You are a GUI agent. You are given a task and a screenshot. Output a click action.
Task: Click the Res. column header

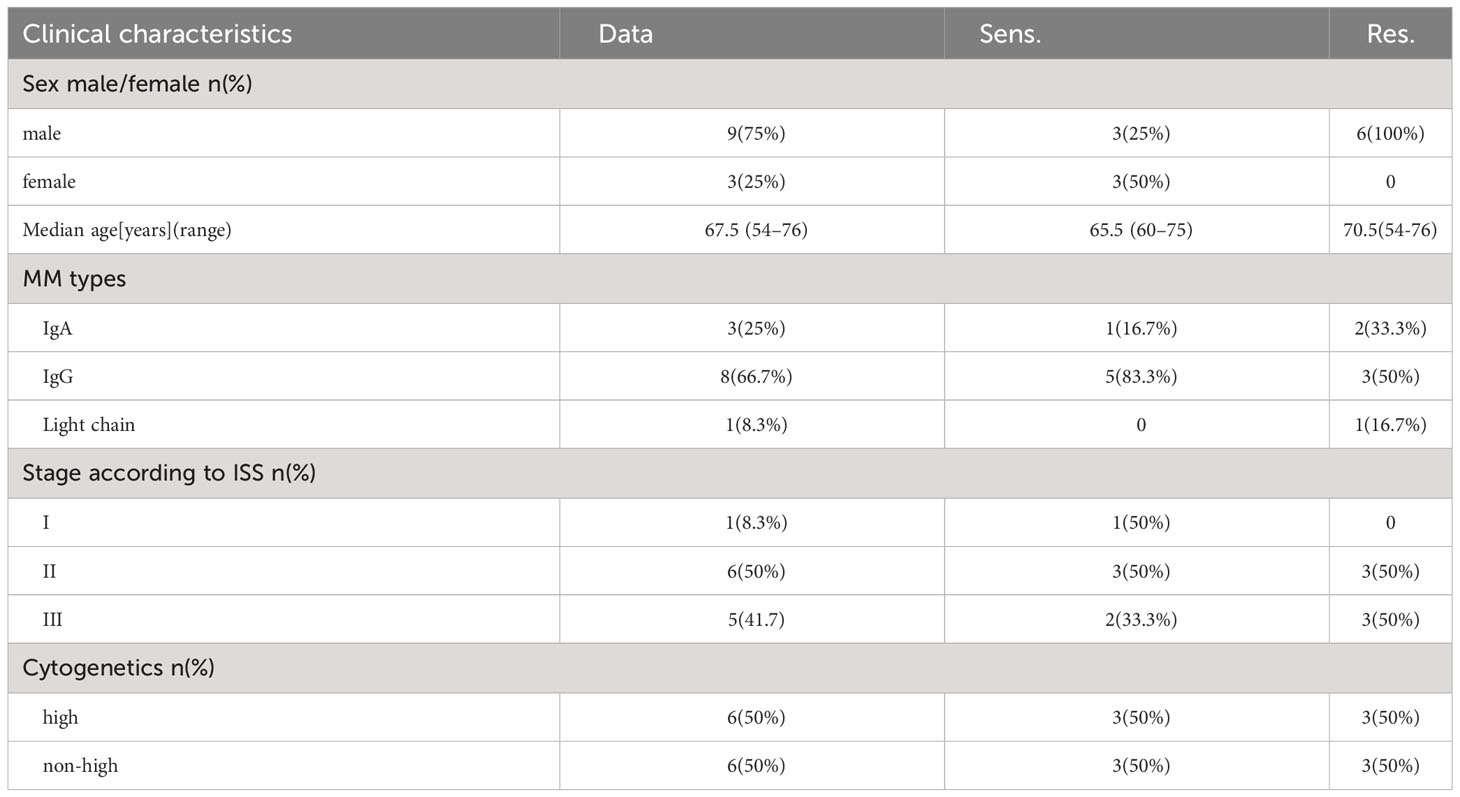[x=1390, y=34]
